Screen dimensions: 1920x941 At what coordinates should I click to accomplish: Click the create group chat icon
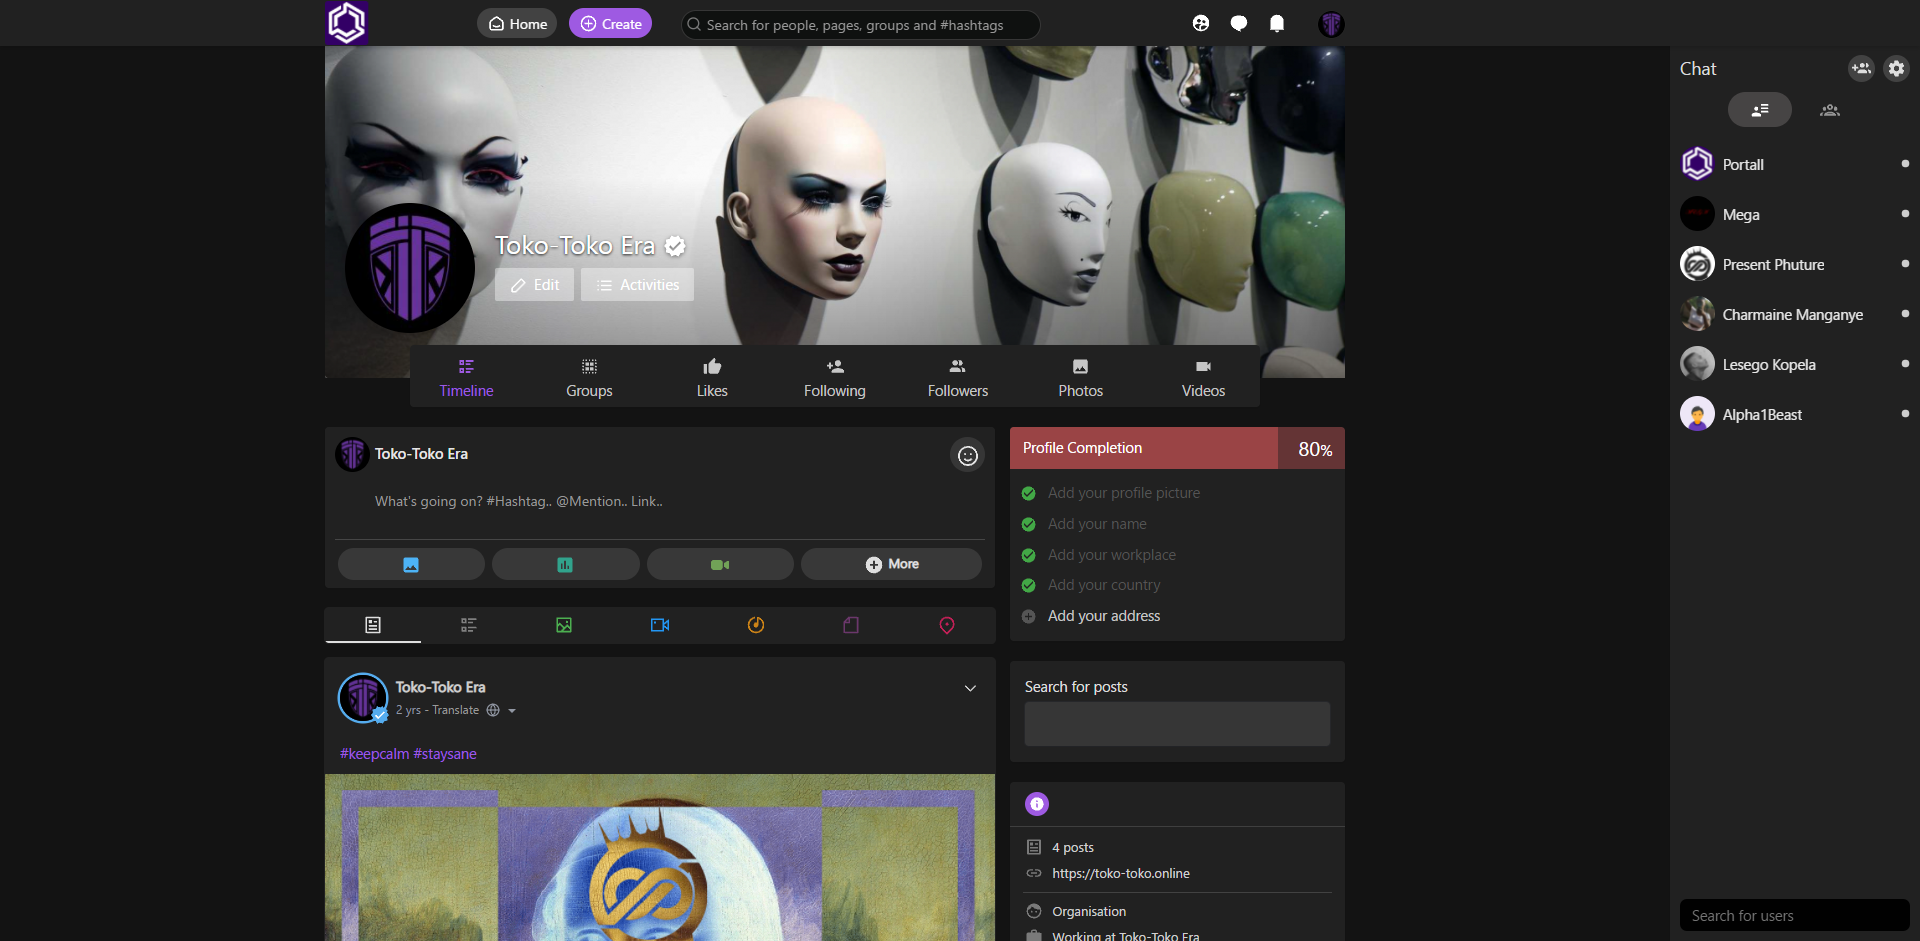pyautogui.click(x=1861, y=68)
